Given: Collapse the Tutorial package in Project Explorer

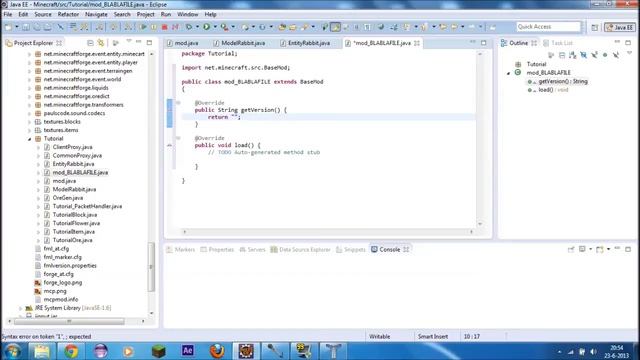Looking at the screenshot, I should (29, 139).
